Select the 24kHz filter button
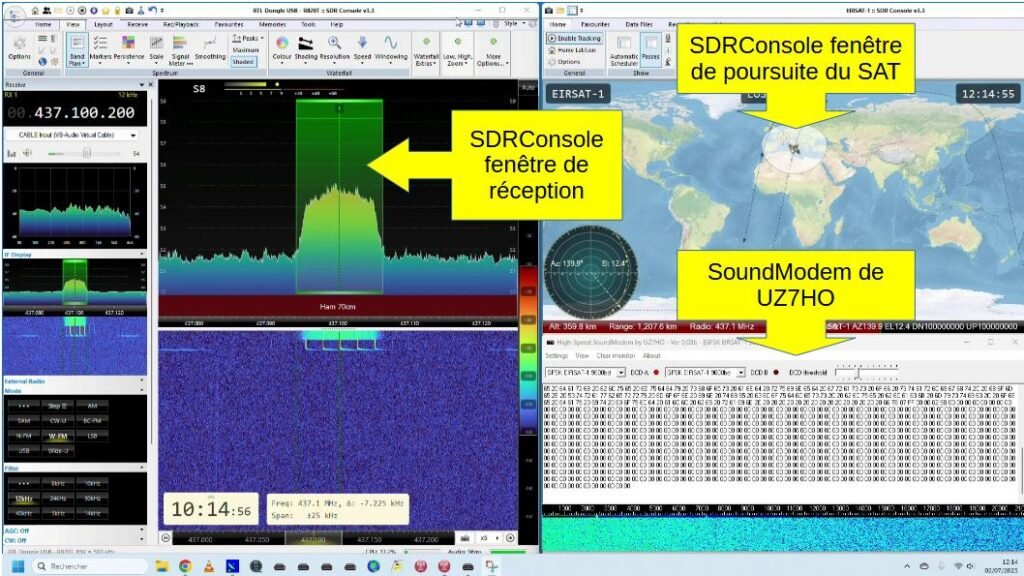This screenshot has height=576, width=1024. [58, 498]
